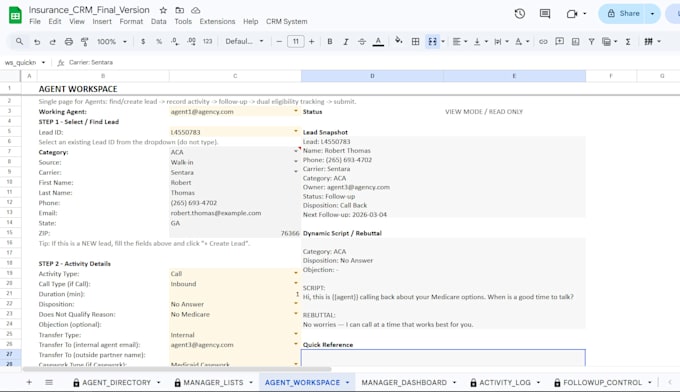The width and height of the screenshot is (680, 392).
Task: Print the spreadsheet
Action: (69, 42)
